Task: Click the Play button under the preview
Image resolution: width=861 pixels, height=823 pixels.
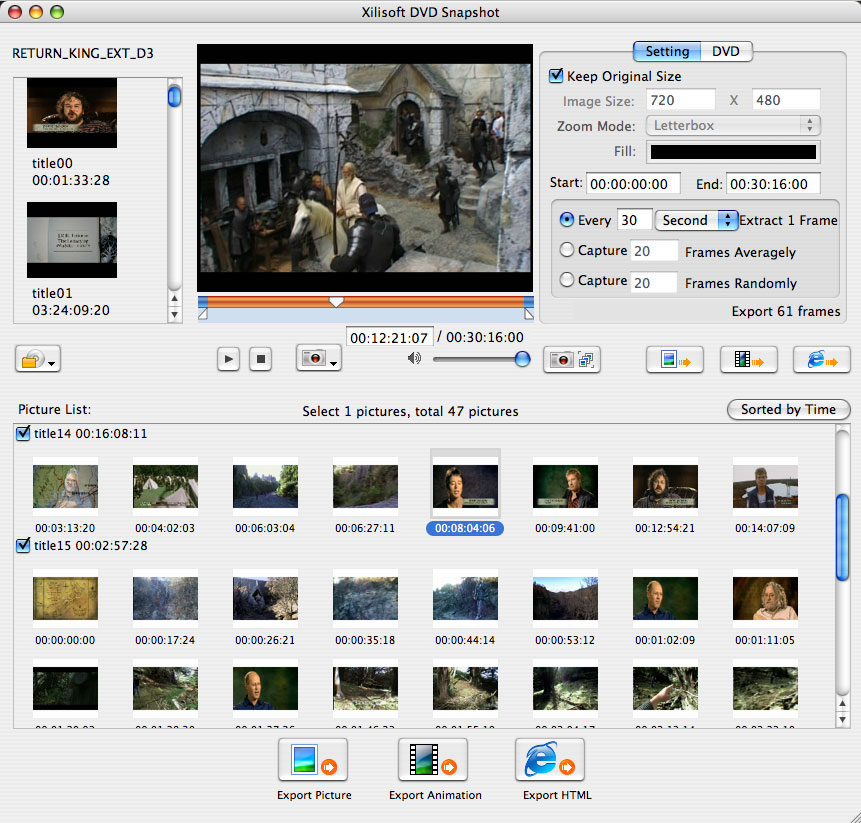Action: pos(228,359)
